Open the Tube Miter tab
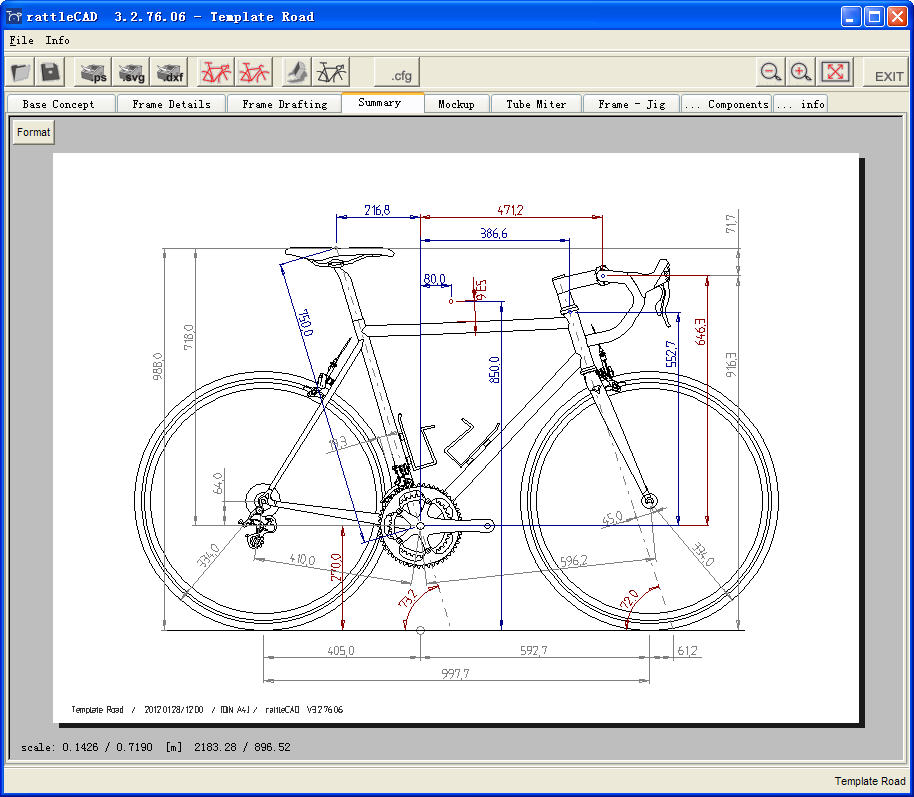 [x=536, y=104]
